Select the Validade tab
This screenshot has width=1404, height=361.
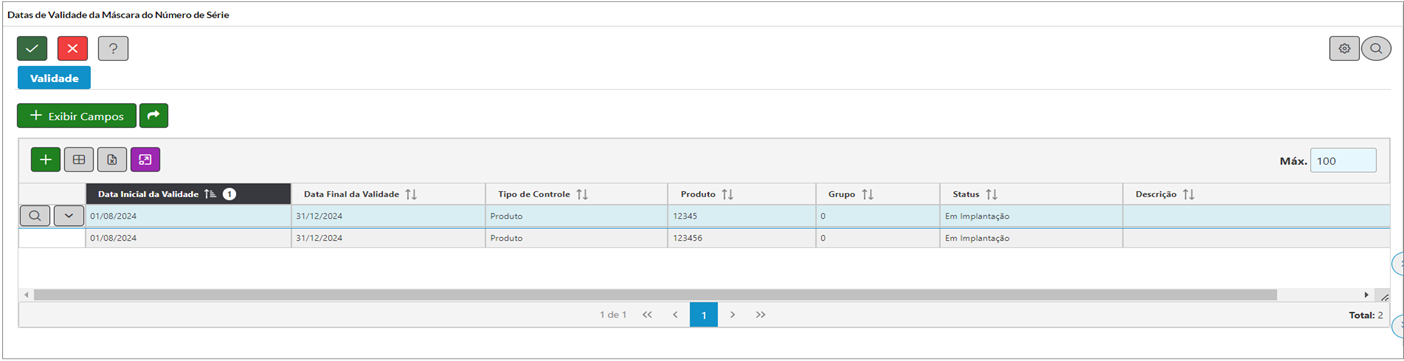coord(54,78)
